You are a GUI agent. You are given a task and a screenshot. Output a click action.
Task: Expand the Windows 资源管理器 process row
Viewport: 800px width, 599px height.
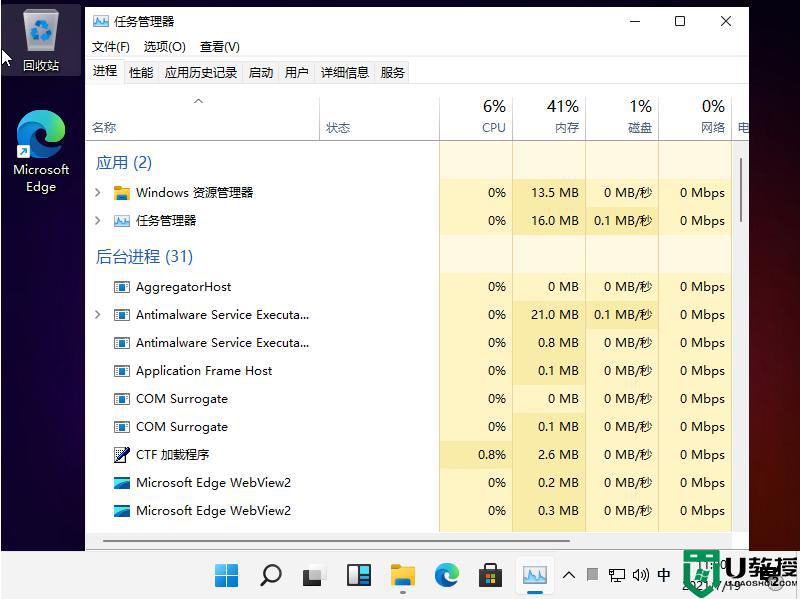98,193
